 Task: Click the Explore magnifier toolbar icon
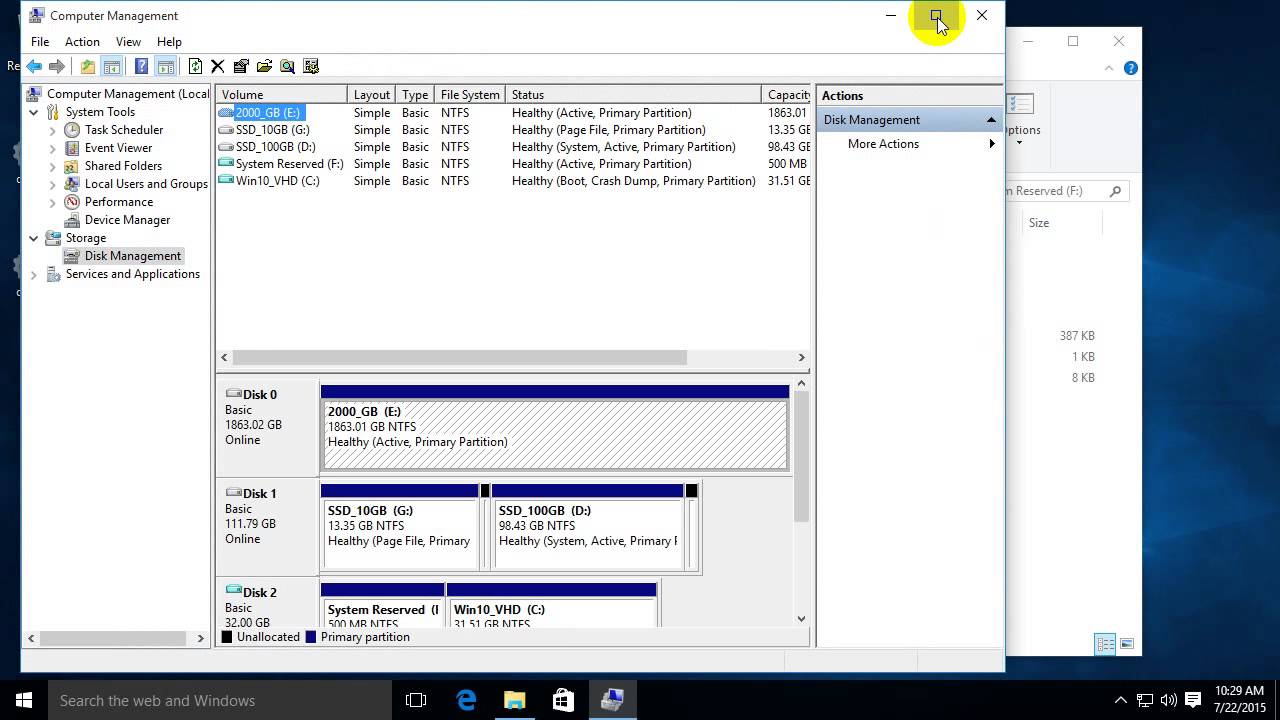tap(287, 67)
